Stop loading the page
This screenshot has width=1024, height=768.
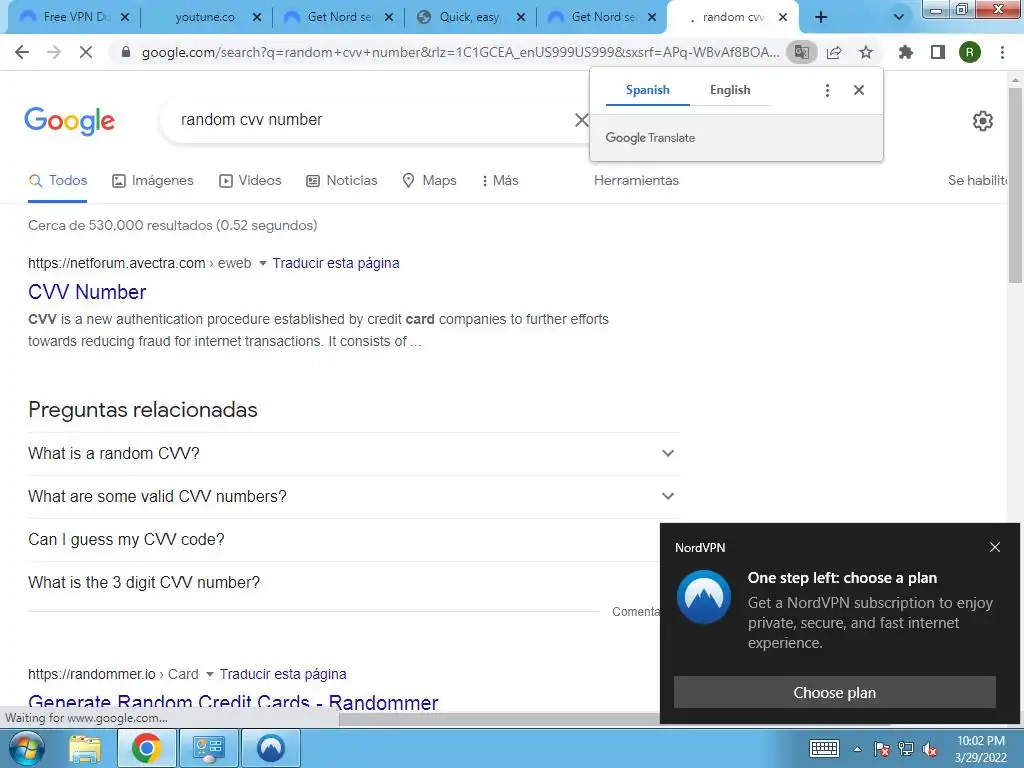(86, 52)
